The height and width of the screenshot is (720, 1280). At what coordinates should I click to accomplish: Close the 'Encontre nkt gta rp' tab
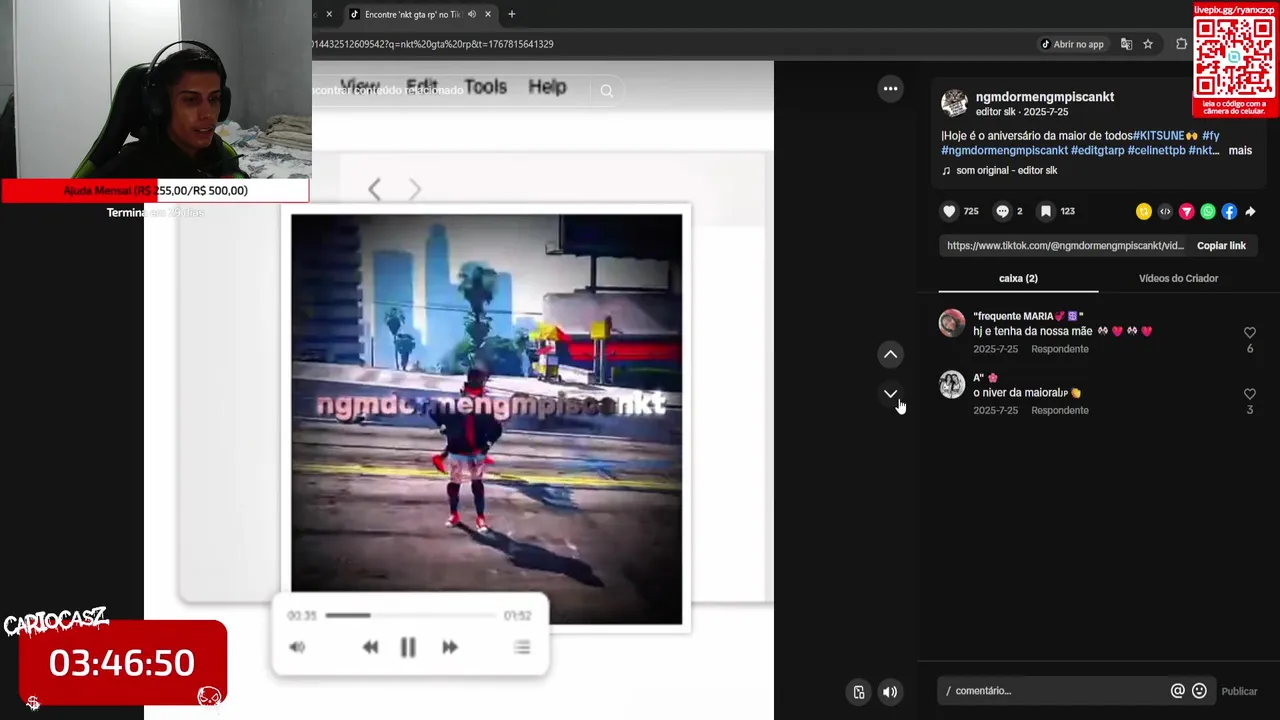click(487, 14)
